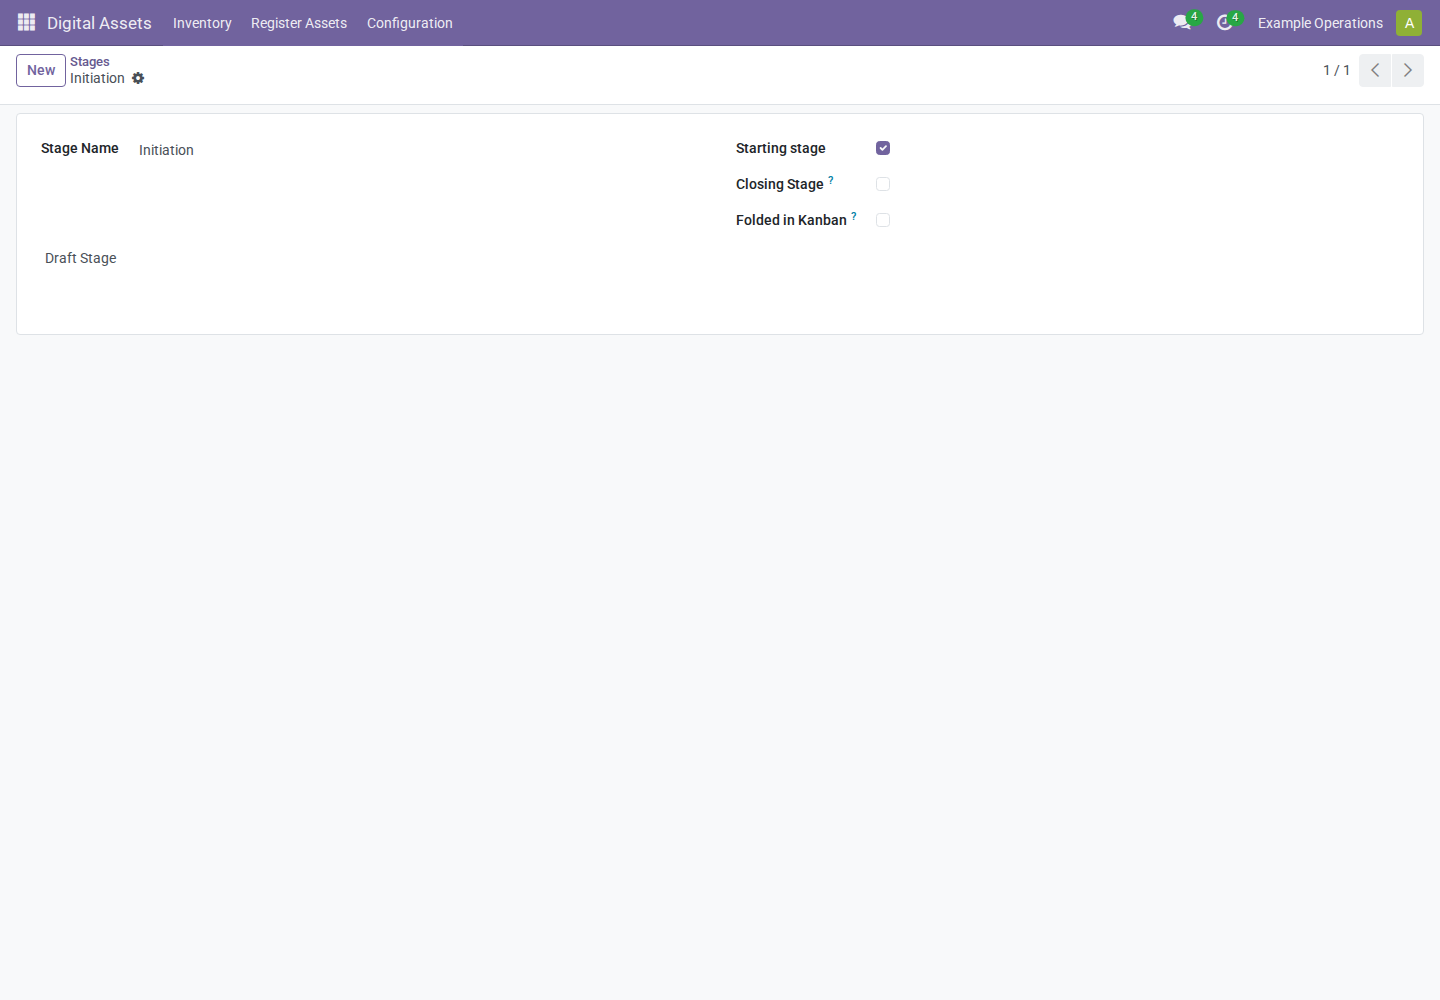Tick the Folded in Kanban checkbox
This screenshot has height=1000, width=1440.
[883, 220]
